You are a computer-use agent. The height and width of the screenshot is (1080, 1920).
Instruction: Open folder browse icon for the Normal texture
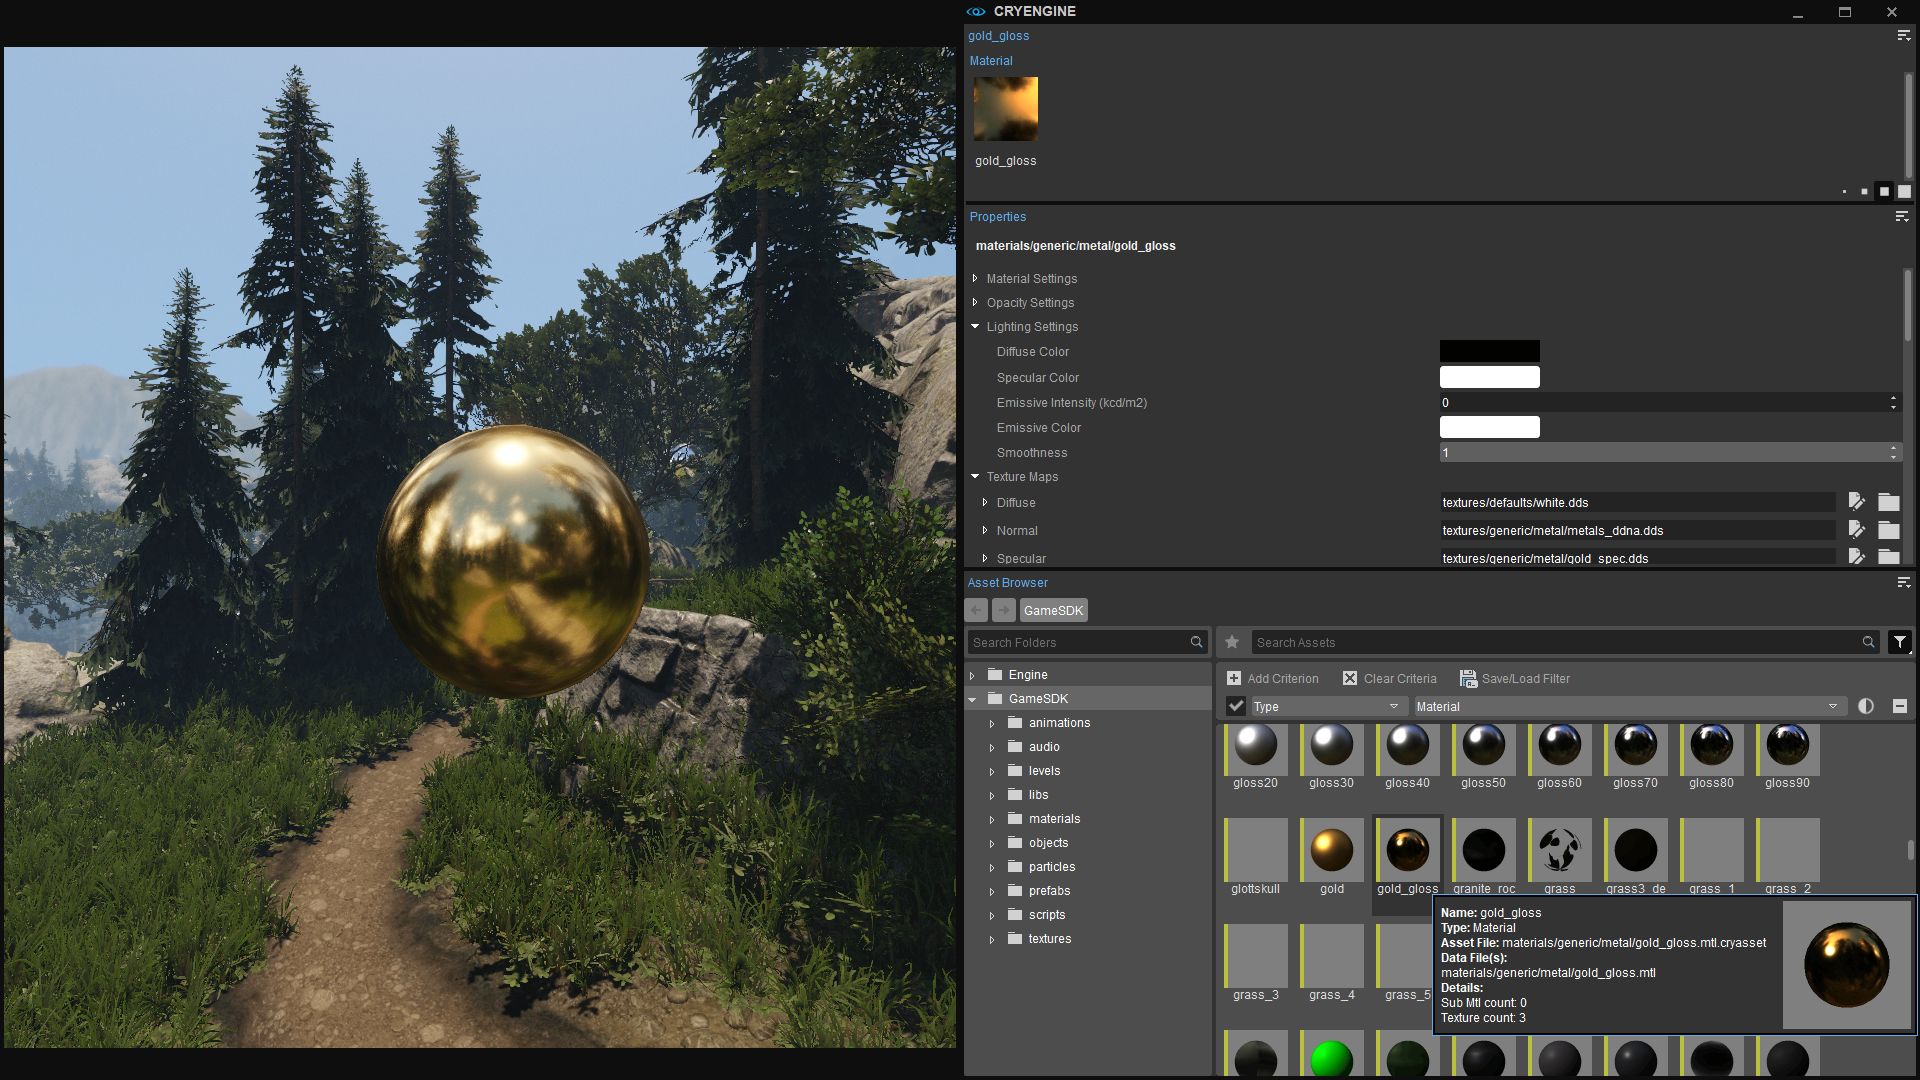(x=1889, y=530)
